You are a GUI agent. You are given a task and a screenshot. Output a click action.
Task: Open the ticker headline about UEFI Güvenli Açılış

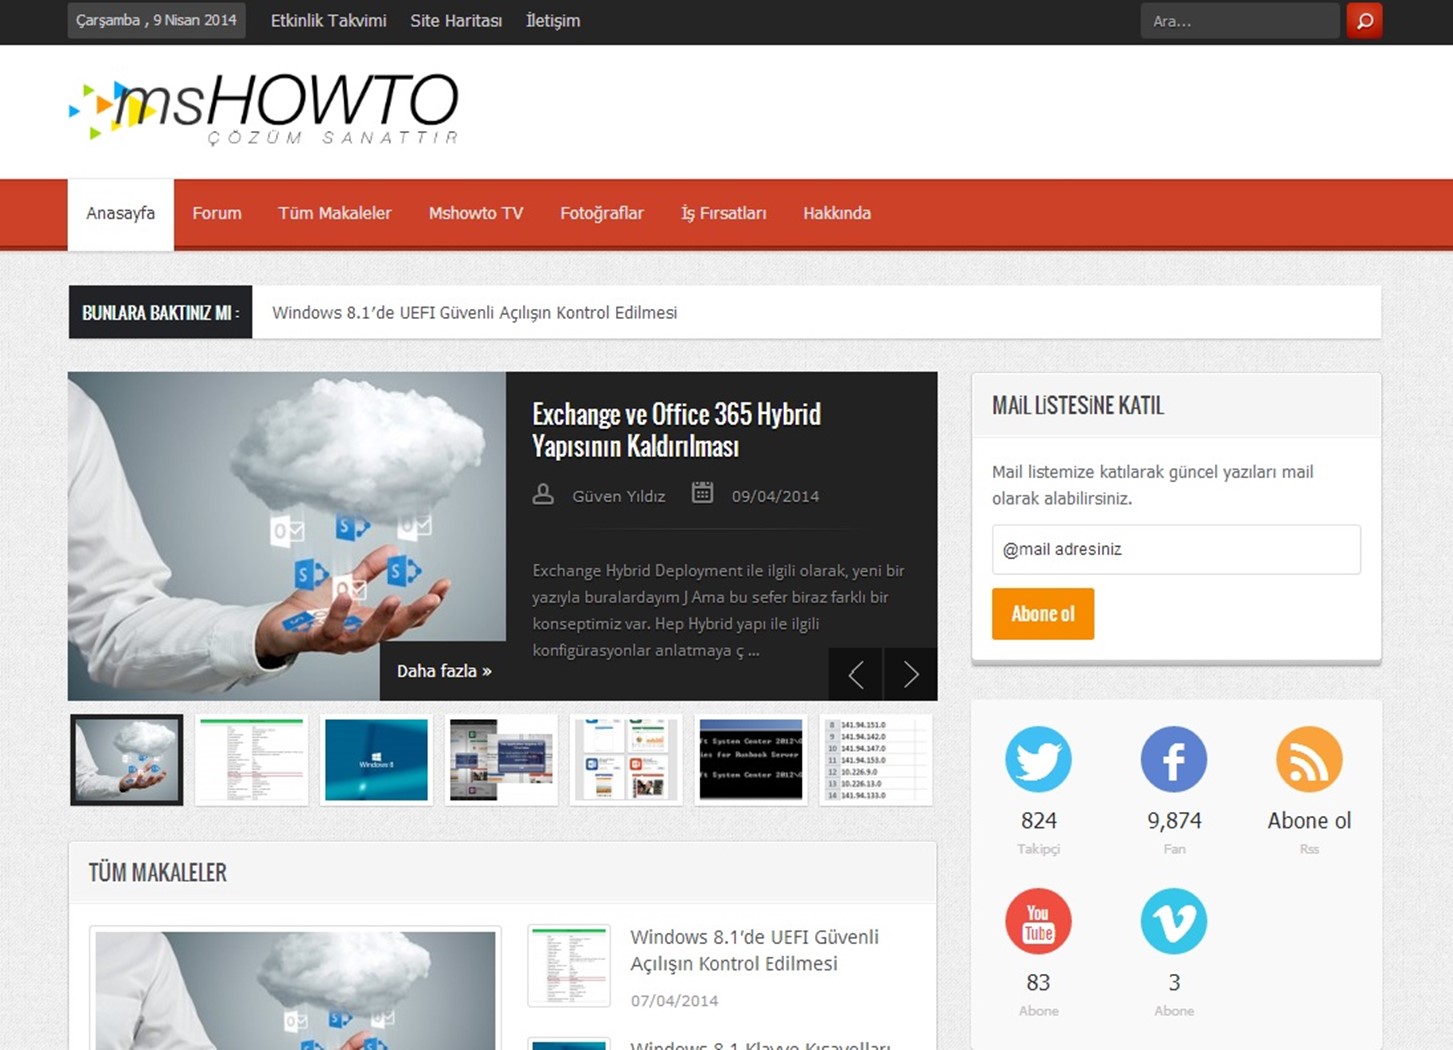tap(475, 313)
